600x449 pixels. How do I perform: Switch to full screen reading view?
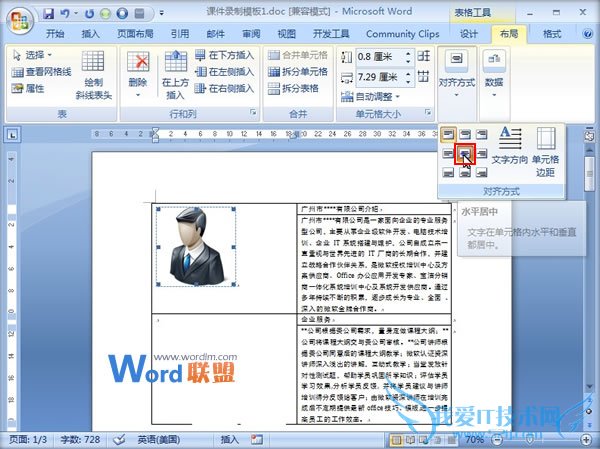click(410, 439)
